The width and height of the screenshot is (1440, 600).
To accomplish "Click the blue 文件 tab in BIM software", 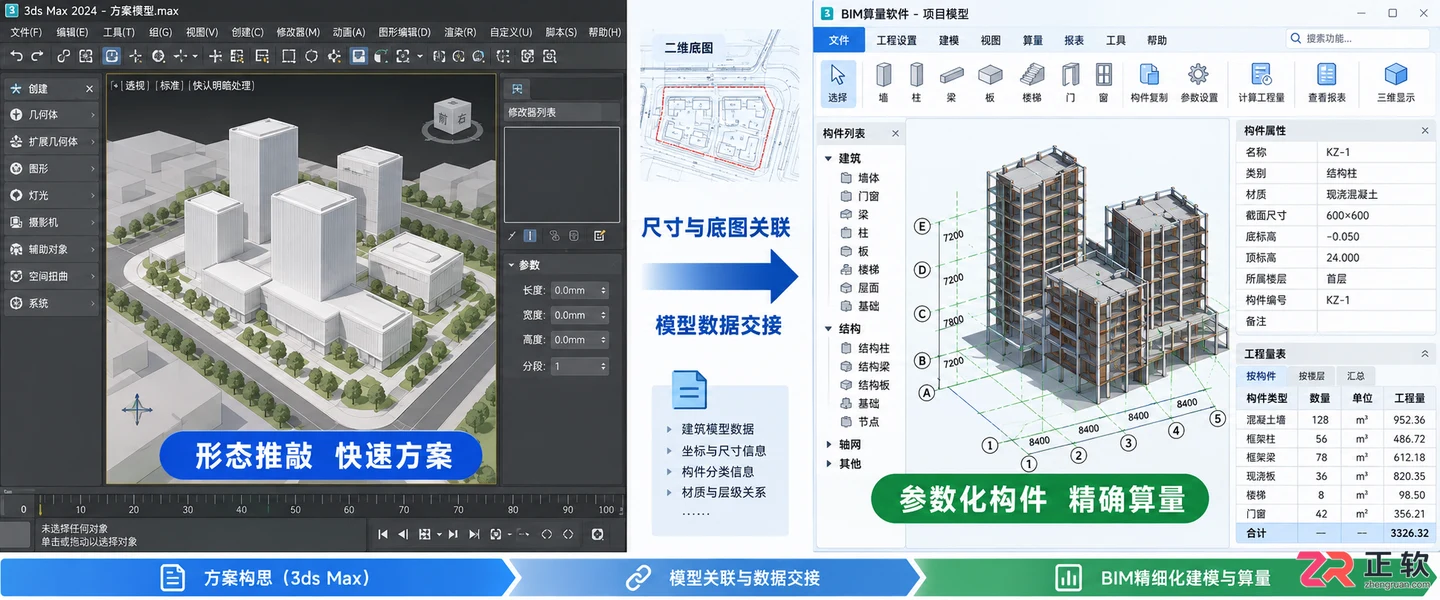I will tap(839, 40).
